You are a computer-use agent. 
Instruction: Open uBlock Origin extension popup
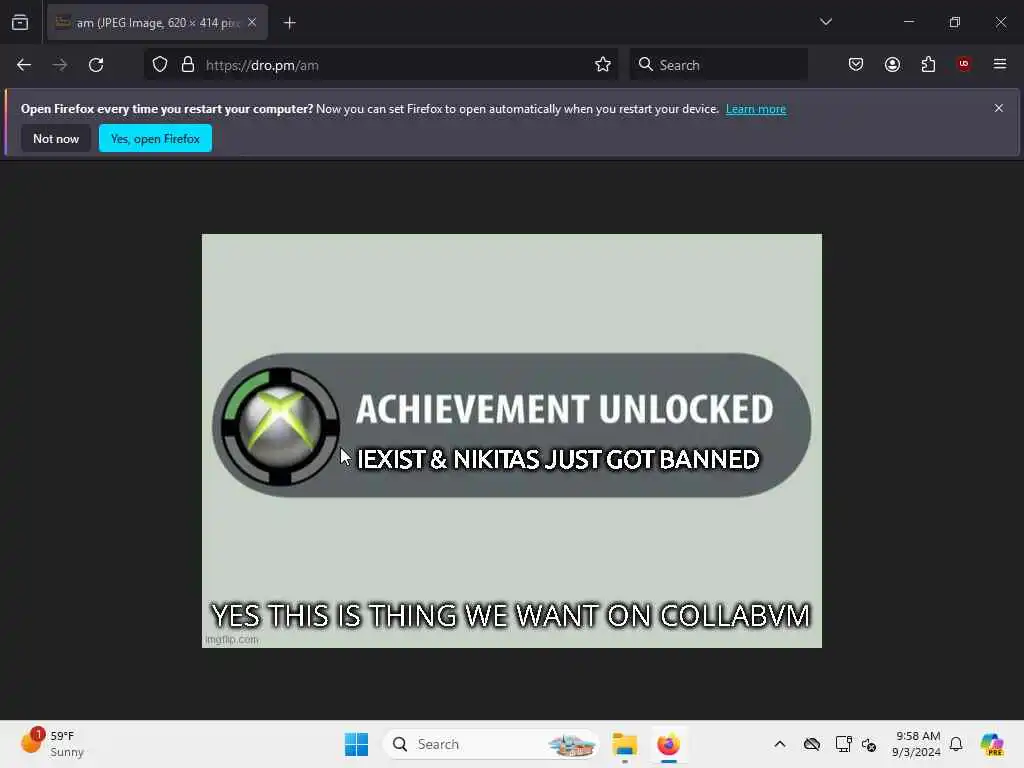click(x=964, y=64)
